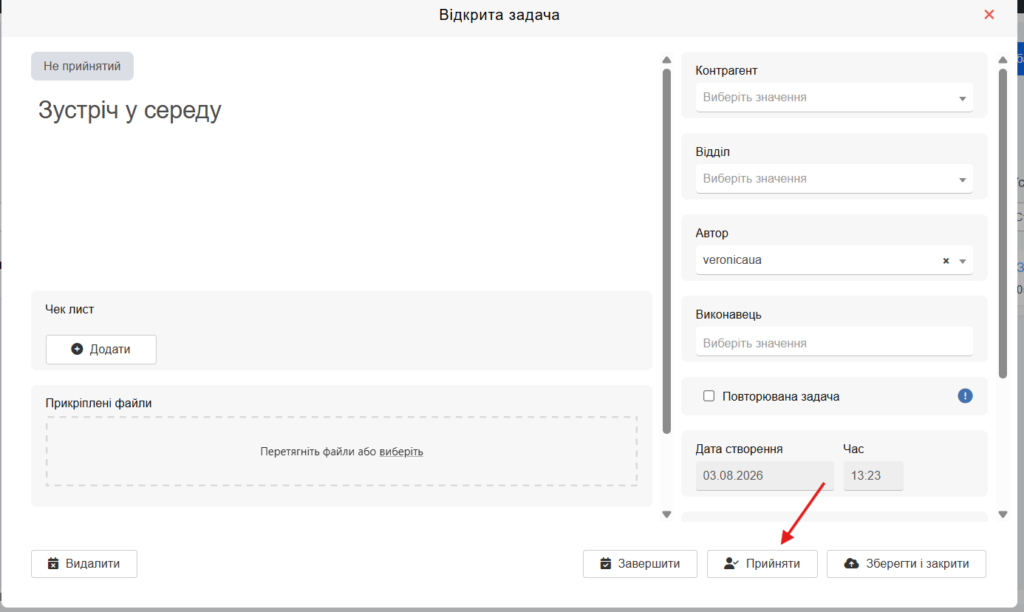
Task: Click user-check icon on Прийняти button
Action: click(x=731, y=564)
